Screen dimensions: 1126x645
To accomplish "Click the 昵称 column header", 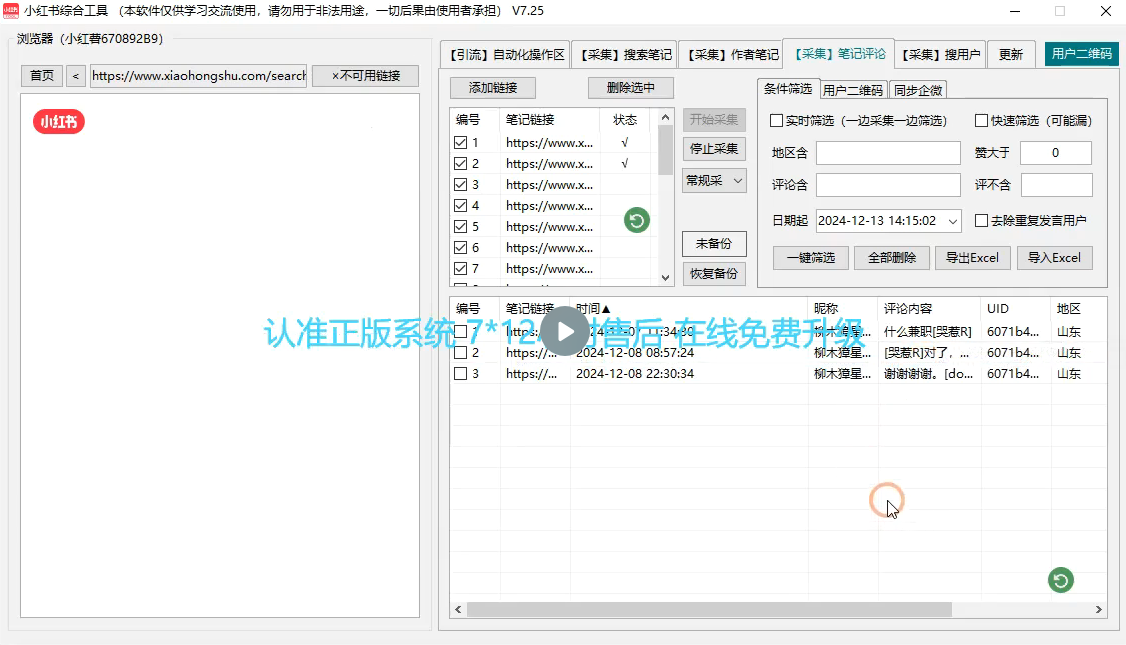I will click(842, 308).
